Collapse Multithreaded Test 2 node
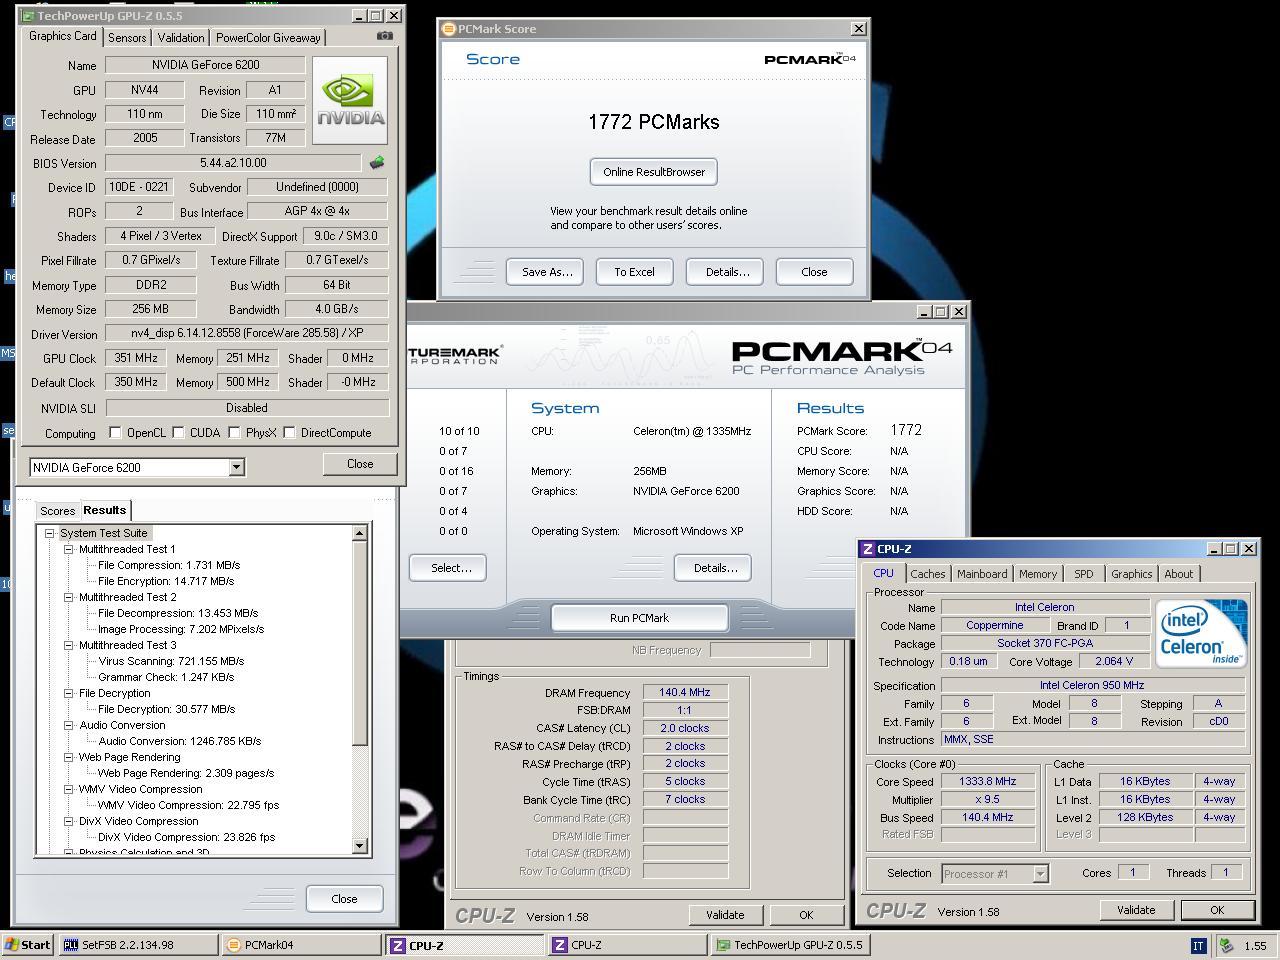The image size is (1280, 960). coord(68,597)
